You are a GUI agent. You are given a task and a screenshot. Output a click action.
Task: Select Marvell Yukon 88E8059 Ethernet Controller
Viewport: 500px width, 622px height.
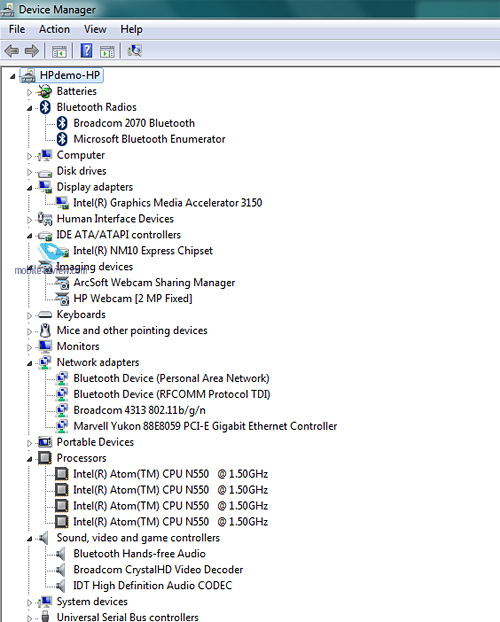(205, 426)
